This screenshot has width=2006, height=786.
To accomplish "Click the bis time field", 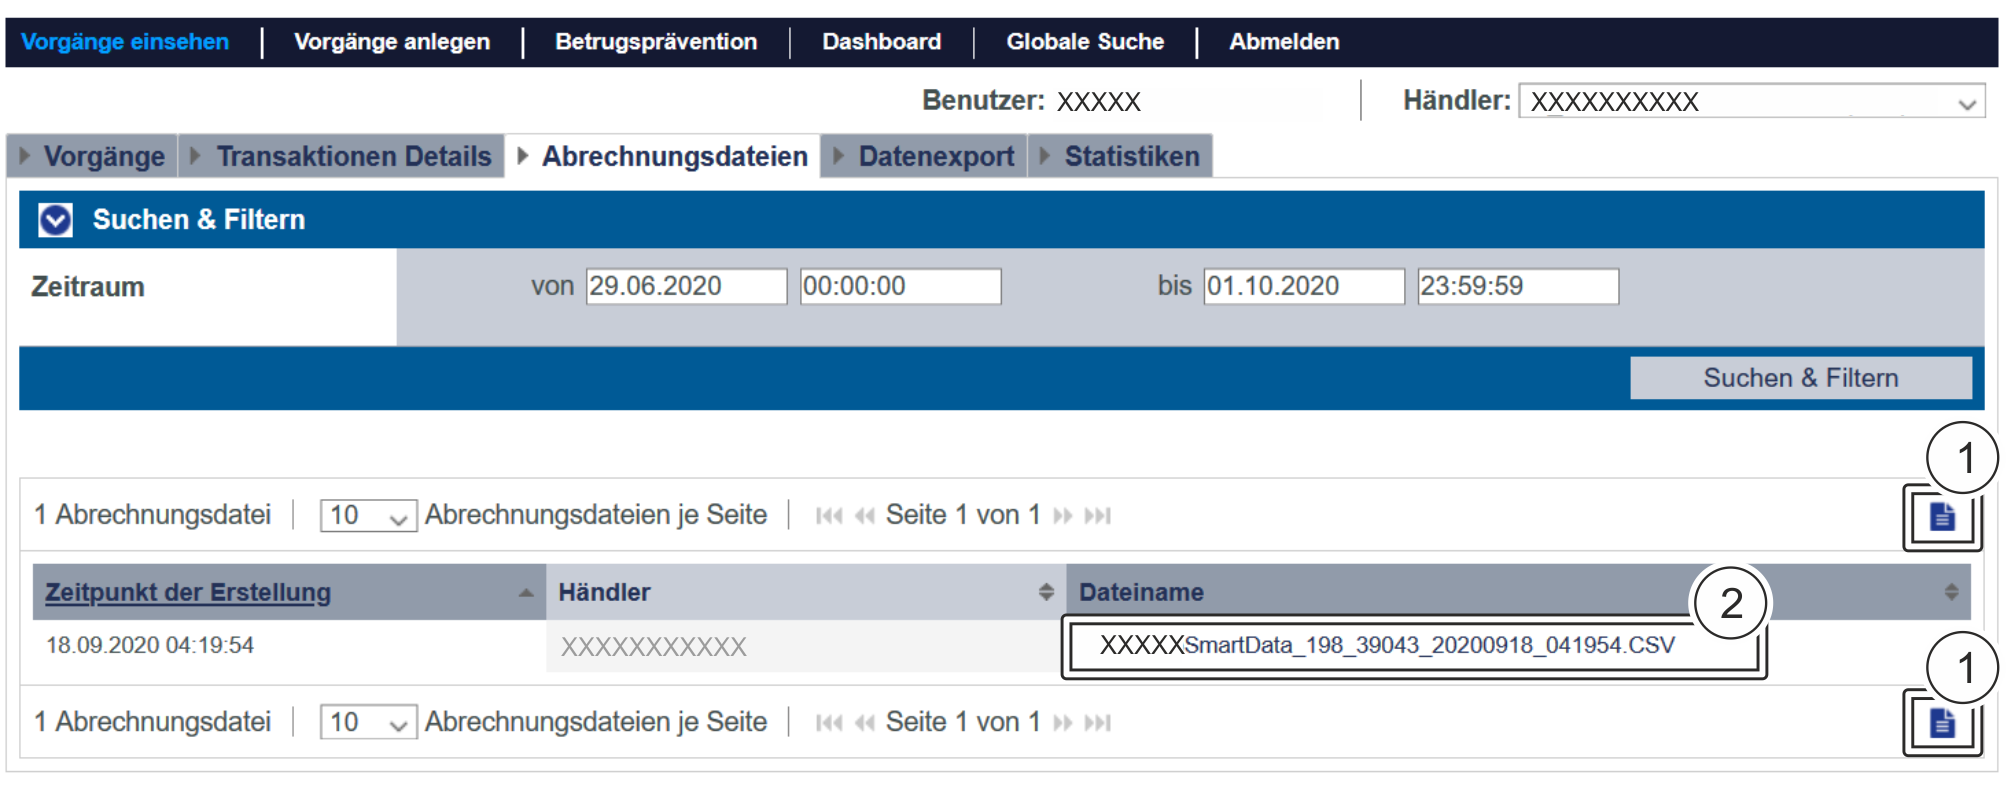I will [x=1517, y=286].
